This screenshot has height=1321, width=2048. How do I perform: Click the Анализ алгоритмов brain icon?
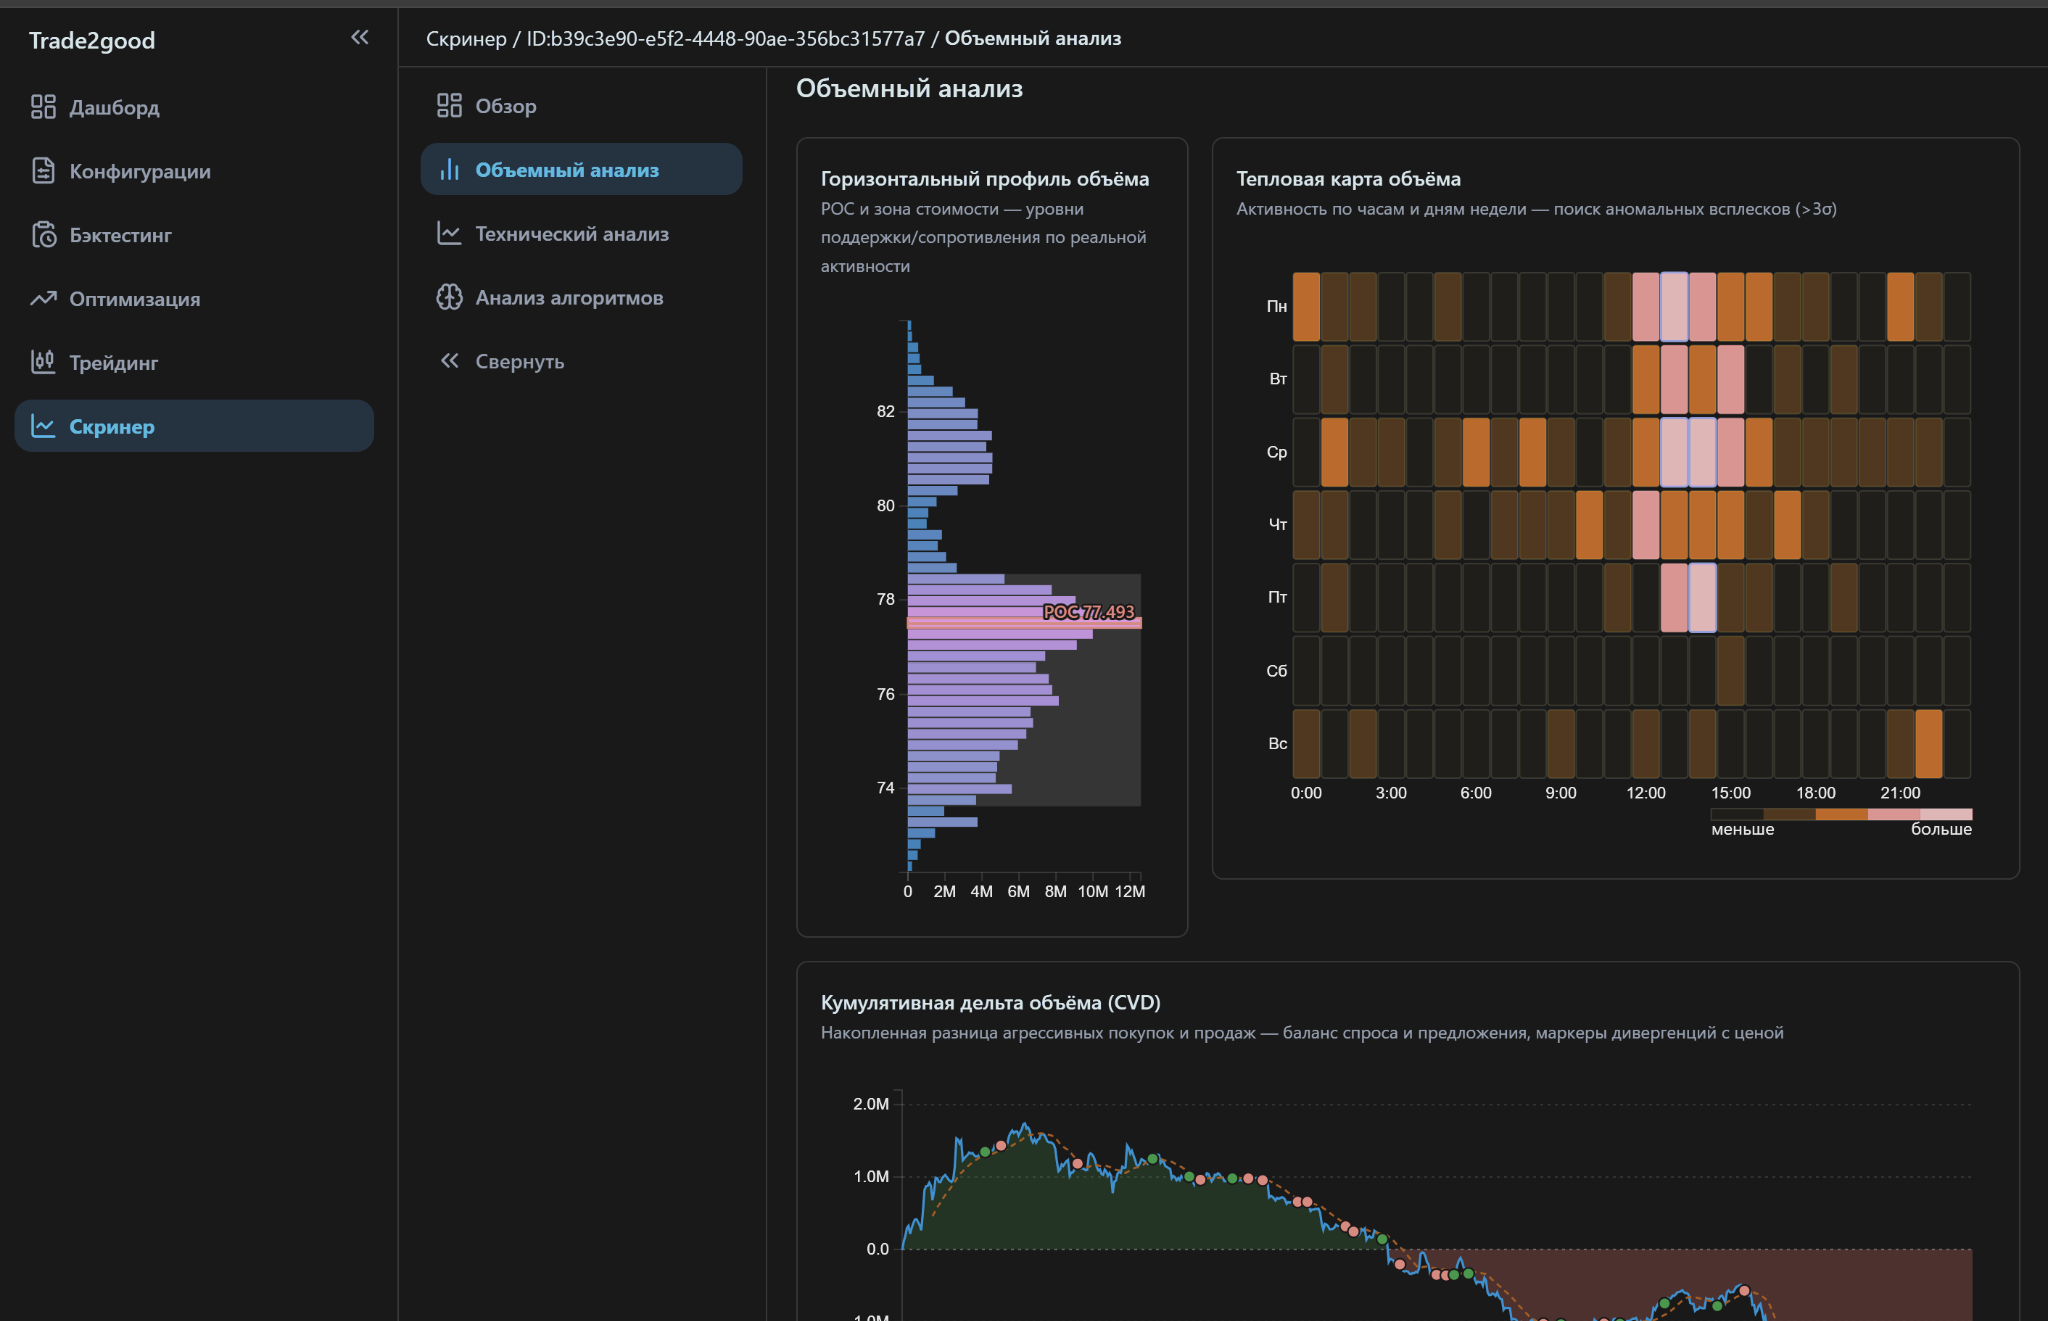pyautogui.click(x=449, y=298)
